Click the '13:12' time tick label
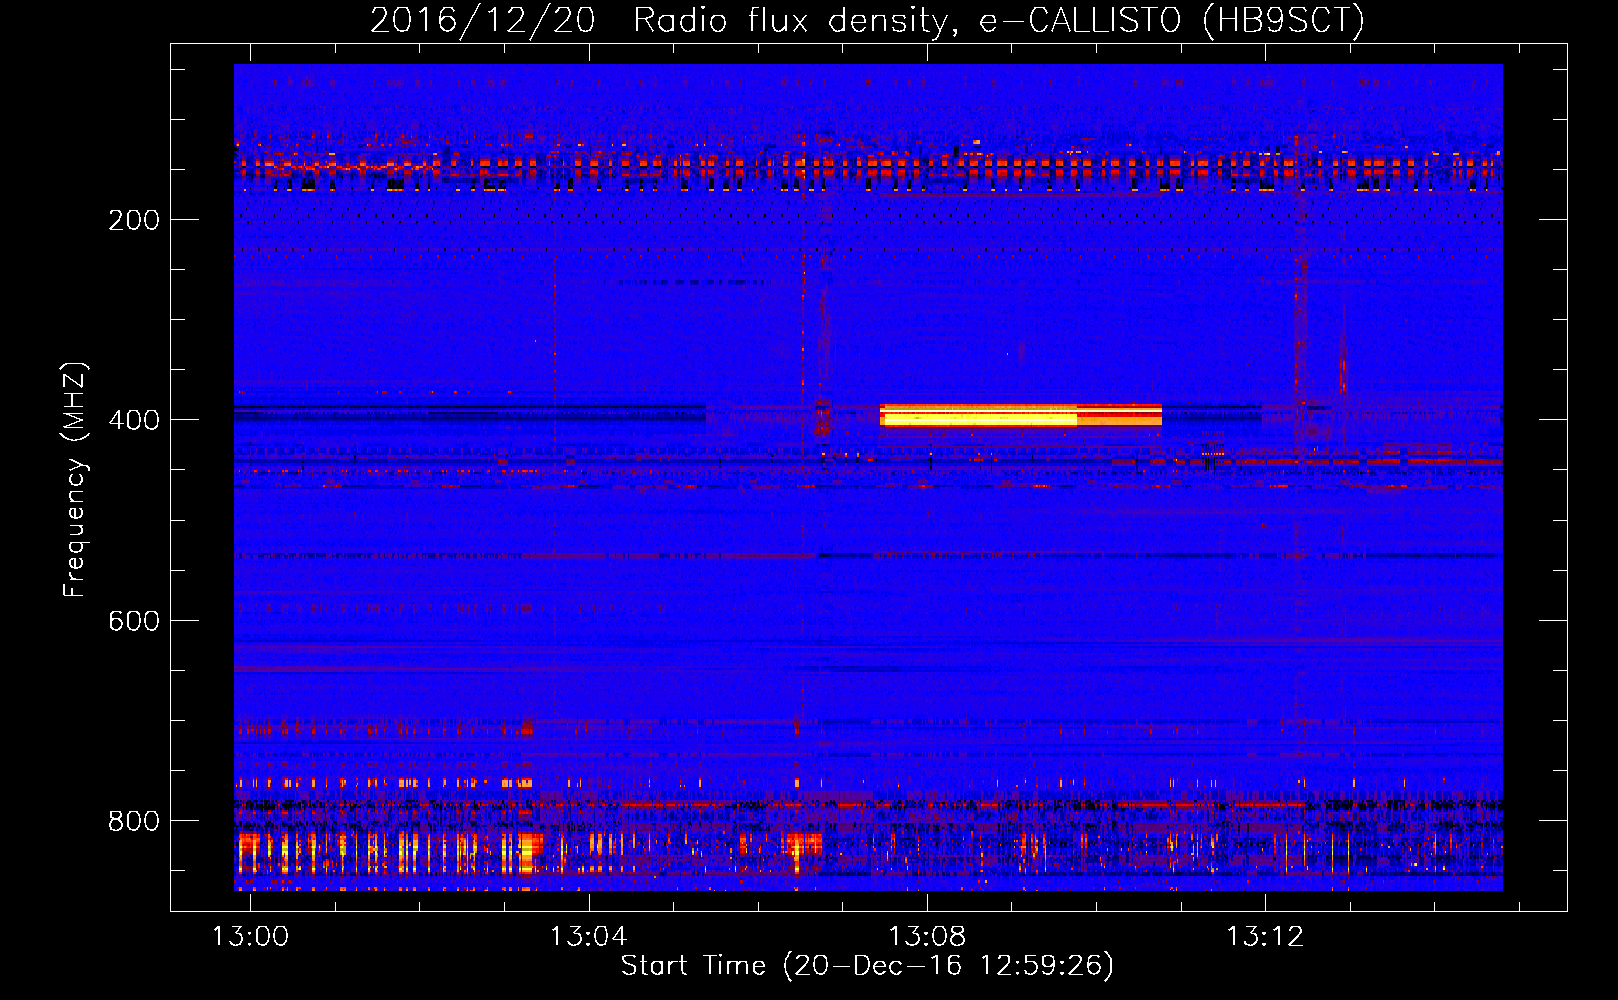 tap(1266, 936)
